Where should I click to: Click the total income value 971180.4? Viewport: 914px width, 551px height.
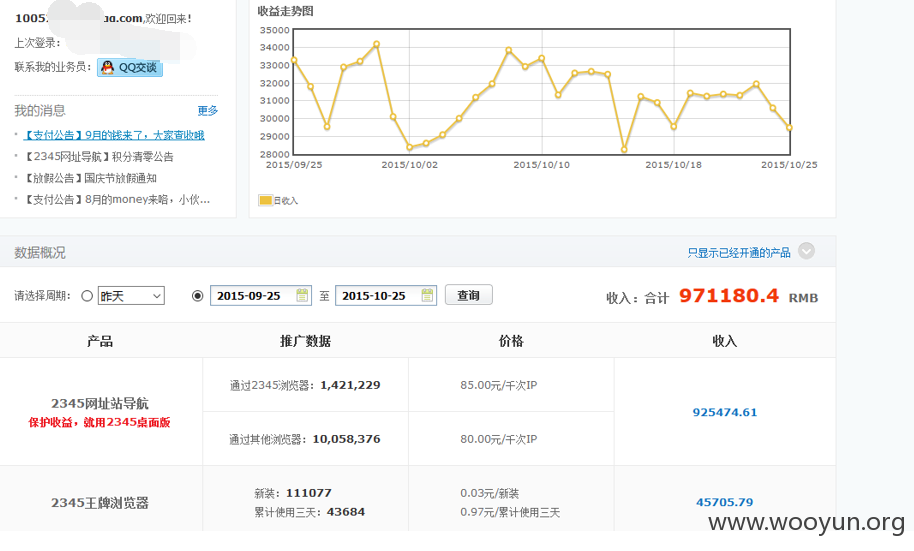729,296
